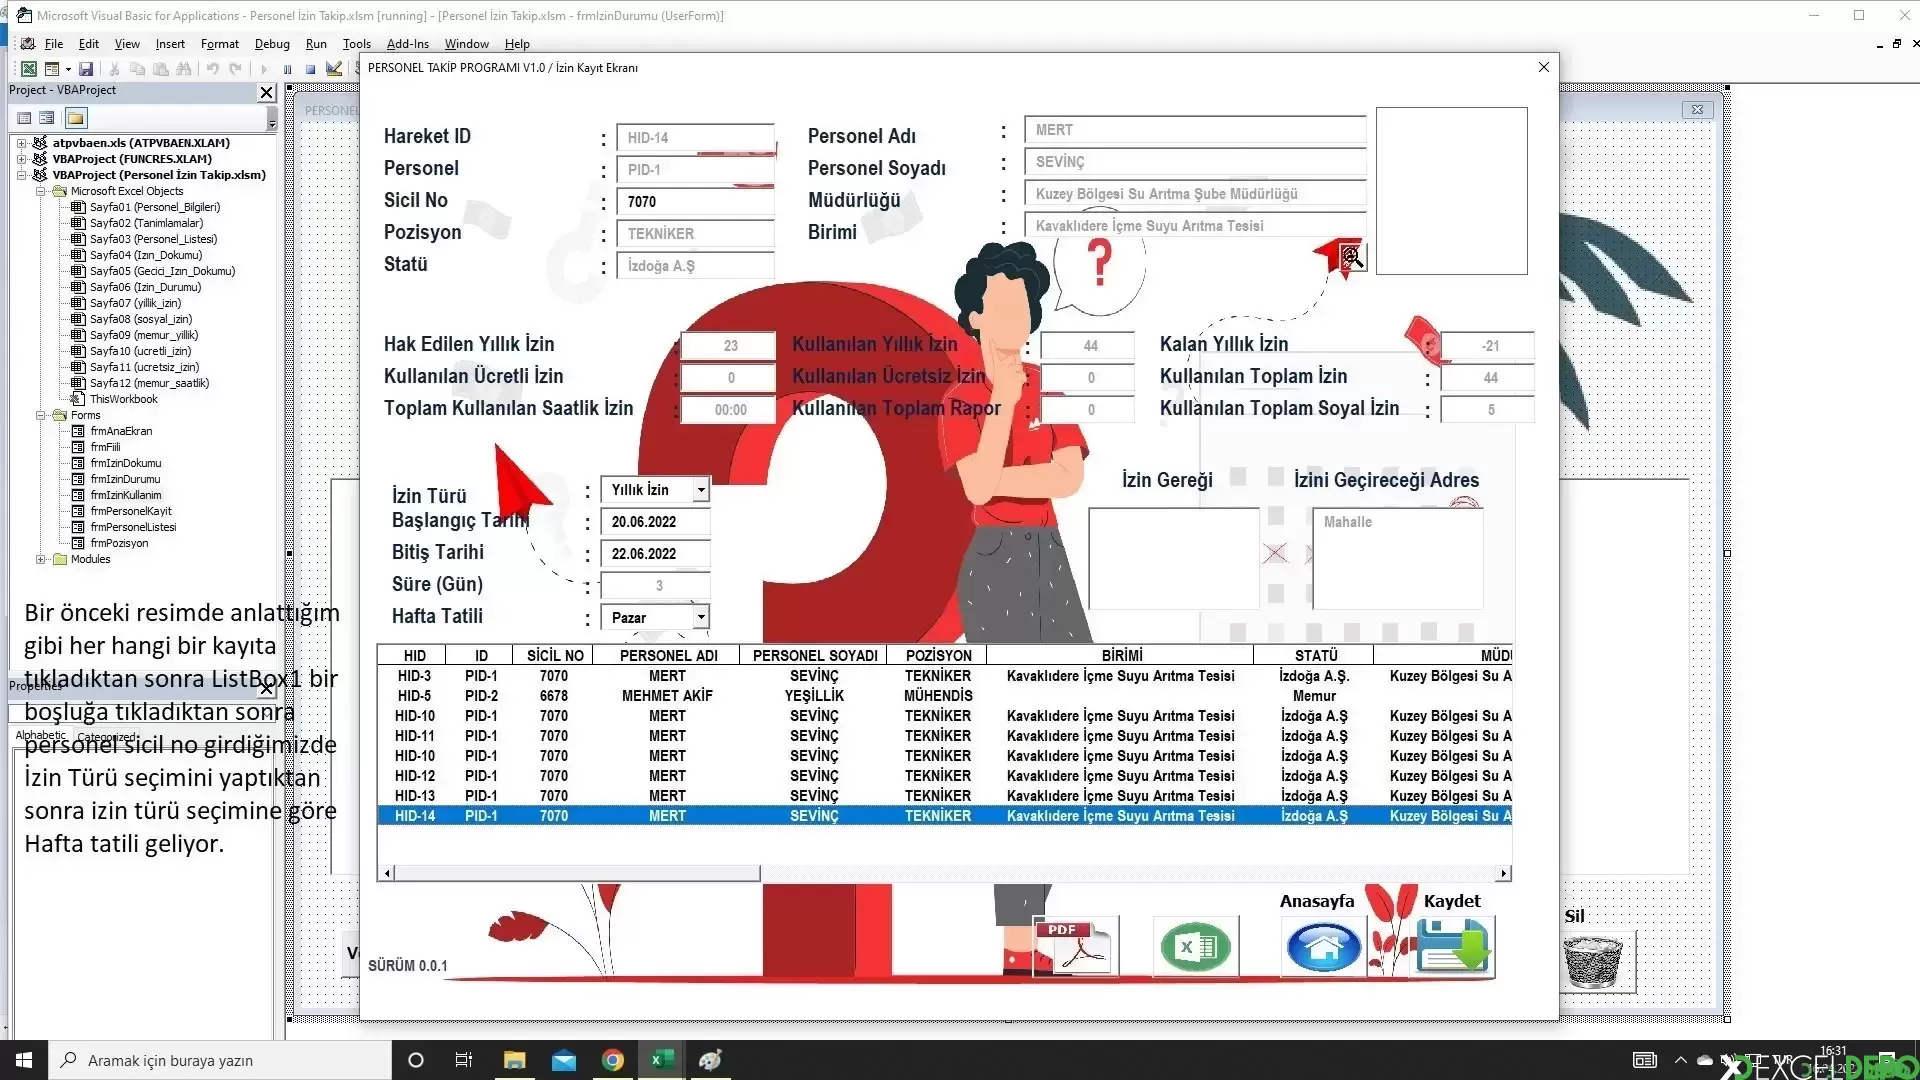Screen dimensions: 1920x1080
Task: Open the Add-Ins menu
Action: pos(407,44)
